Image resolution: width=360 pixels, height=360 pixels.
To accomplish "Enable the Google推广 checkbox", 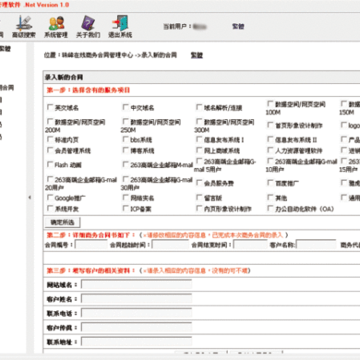I will 50,198.
